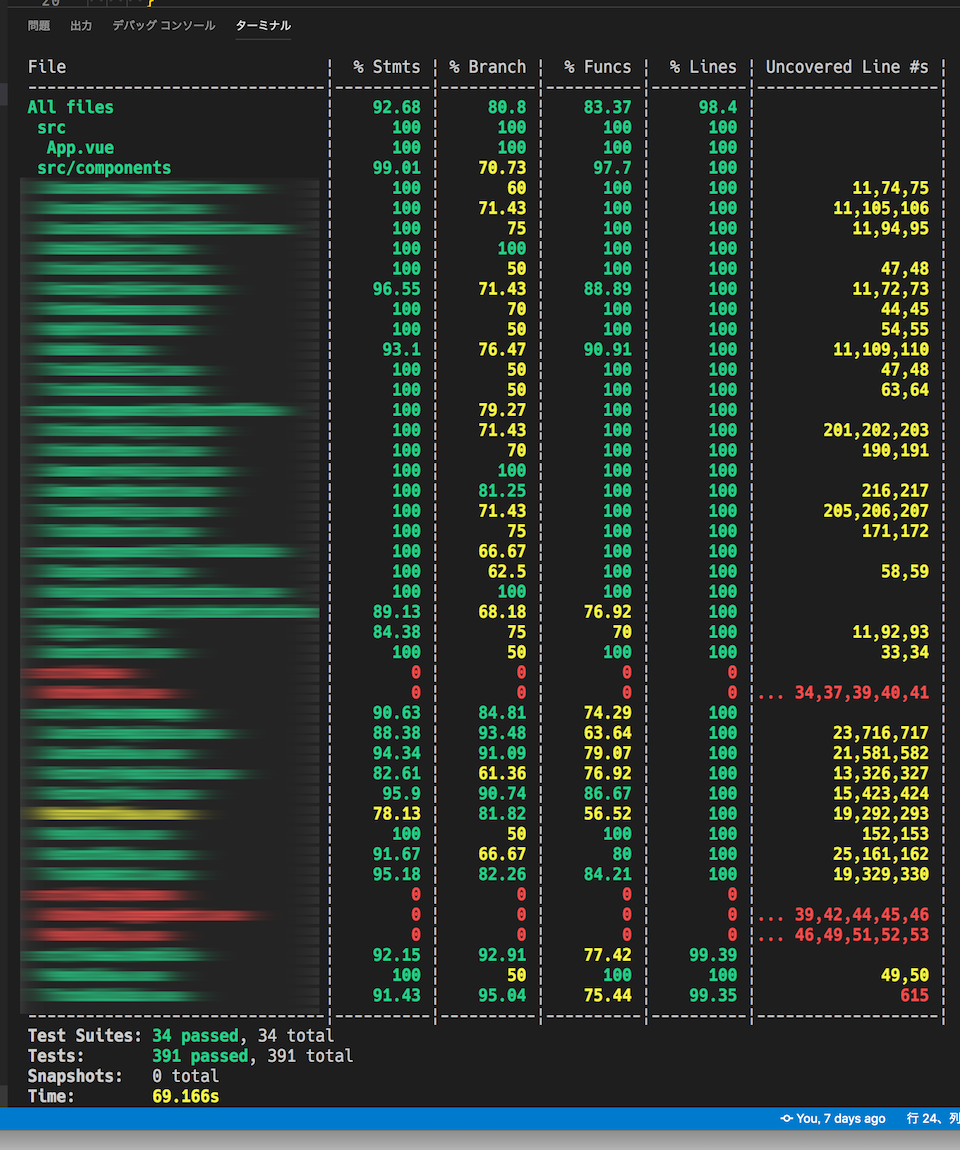960x1150 pixels.
Task: Click the git blame commit icon in status bar
Action: (x=786, y=1118)
